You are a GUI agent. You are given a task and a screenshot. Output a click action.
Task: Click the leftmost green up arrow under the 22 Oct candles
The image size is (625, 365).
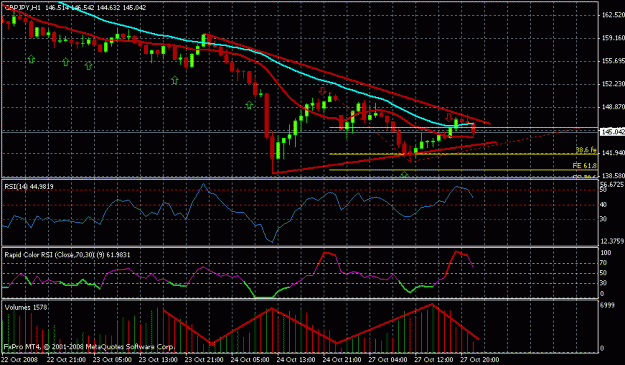coord(31,59)
